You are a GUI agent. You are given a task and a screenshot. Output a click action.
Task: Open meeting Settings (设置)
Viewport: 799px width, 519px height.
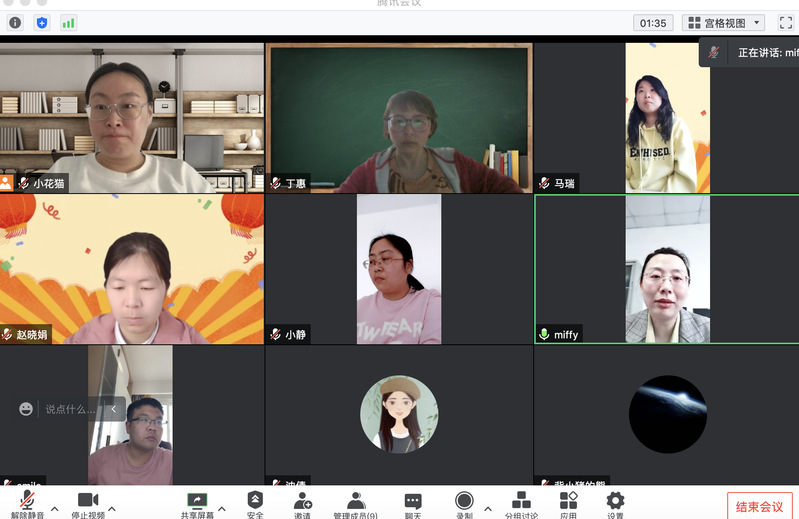tap(615, 504)
